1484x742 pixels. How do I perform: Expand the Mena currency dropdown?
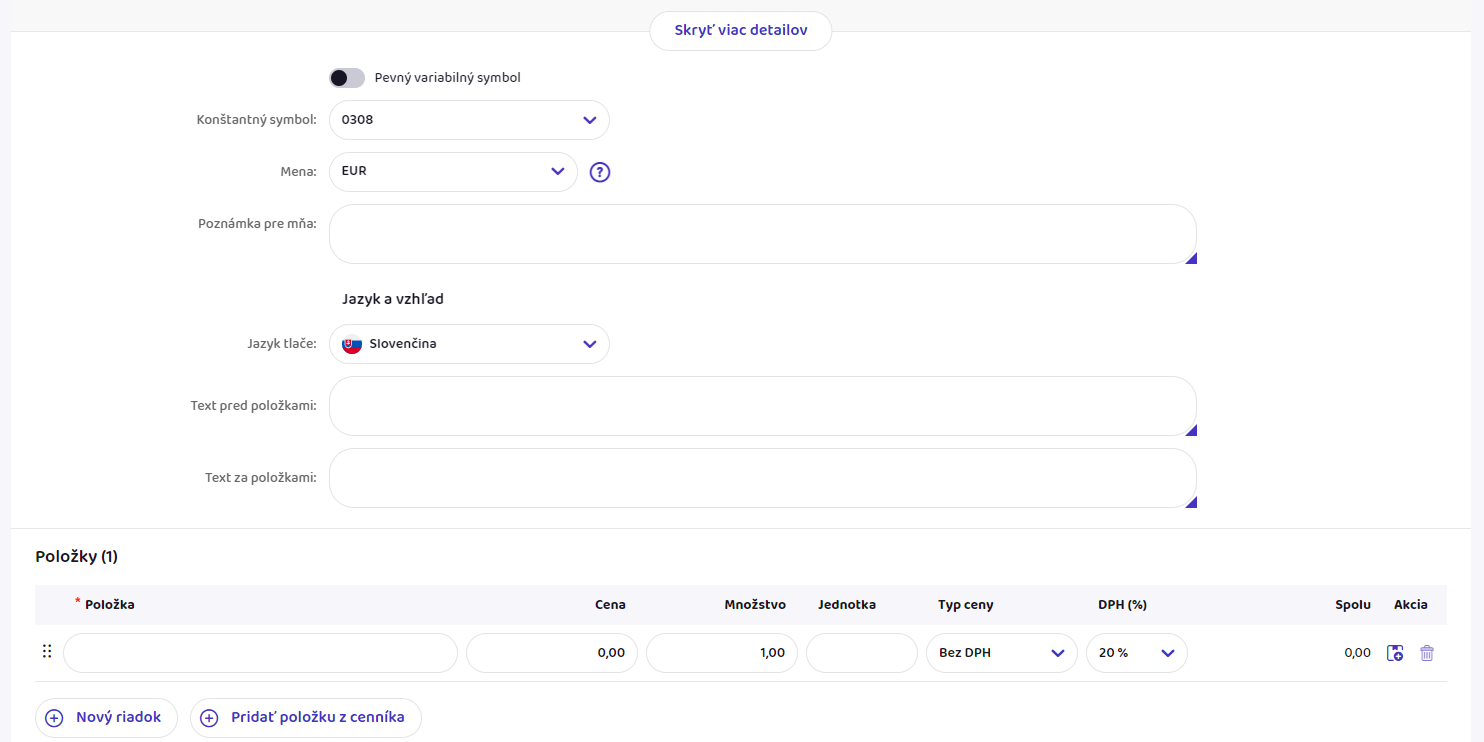(x=453, y=172)
